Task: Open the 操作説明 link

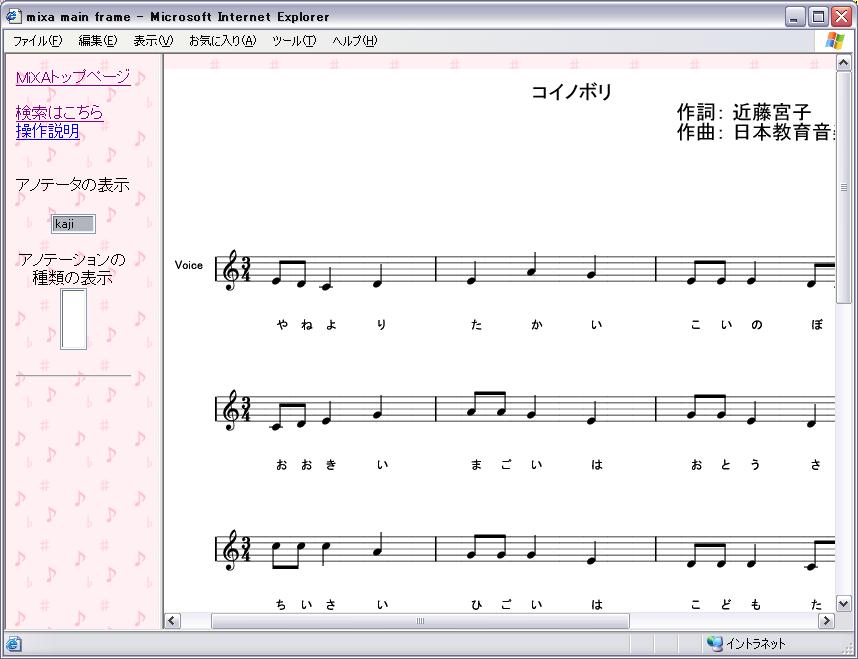Action: click(48, 131)
